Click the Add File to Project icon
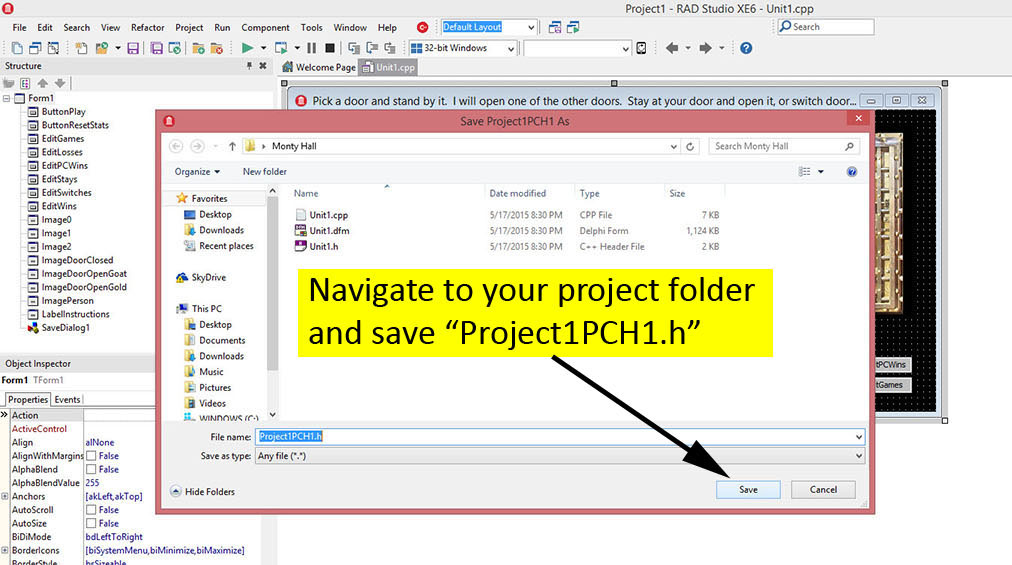The height and width of the screenshot is (565, 1012). [198, 48]
